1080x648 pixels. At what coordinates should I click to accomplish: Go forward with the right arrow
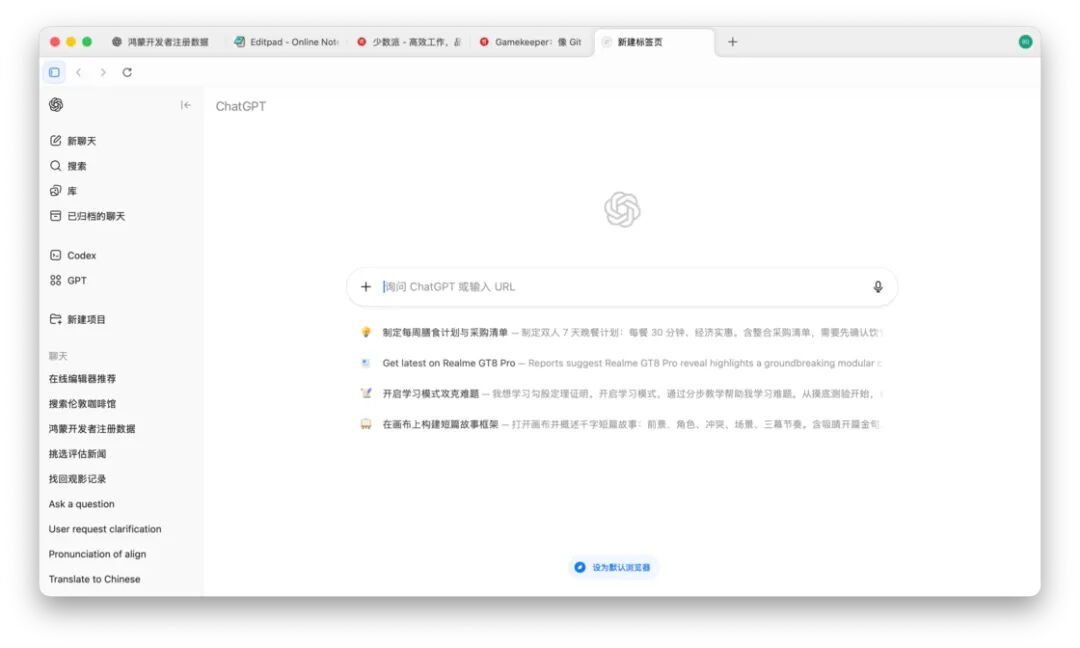click(103, 72)
